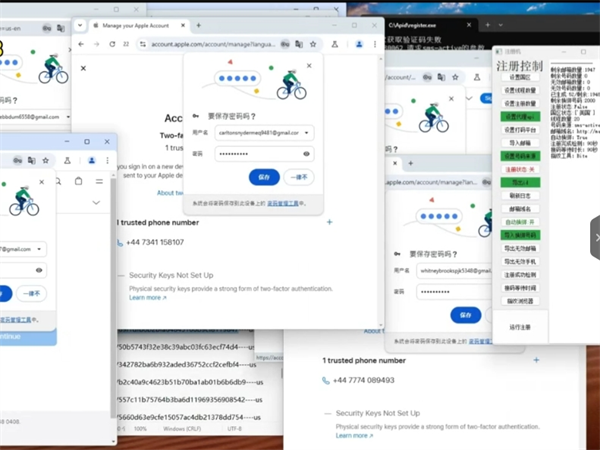Click the password field for whitneybrooks account
600x450 pixels.
[x=449, y=291]
